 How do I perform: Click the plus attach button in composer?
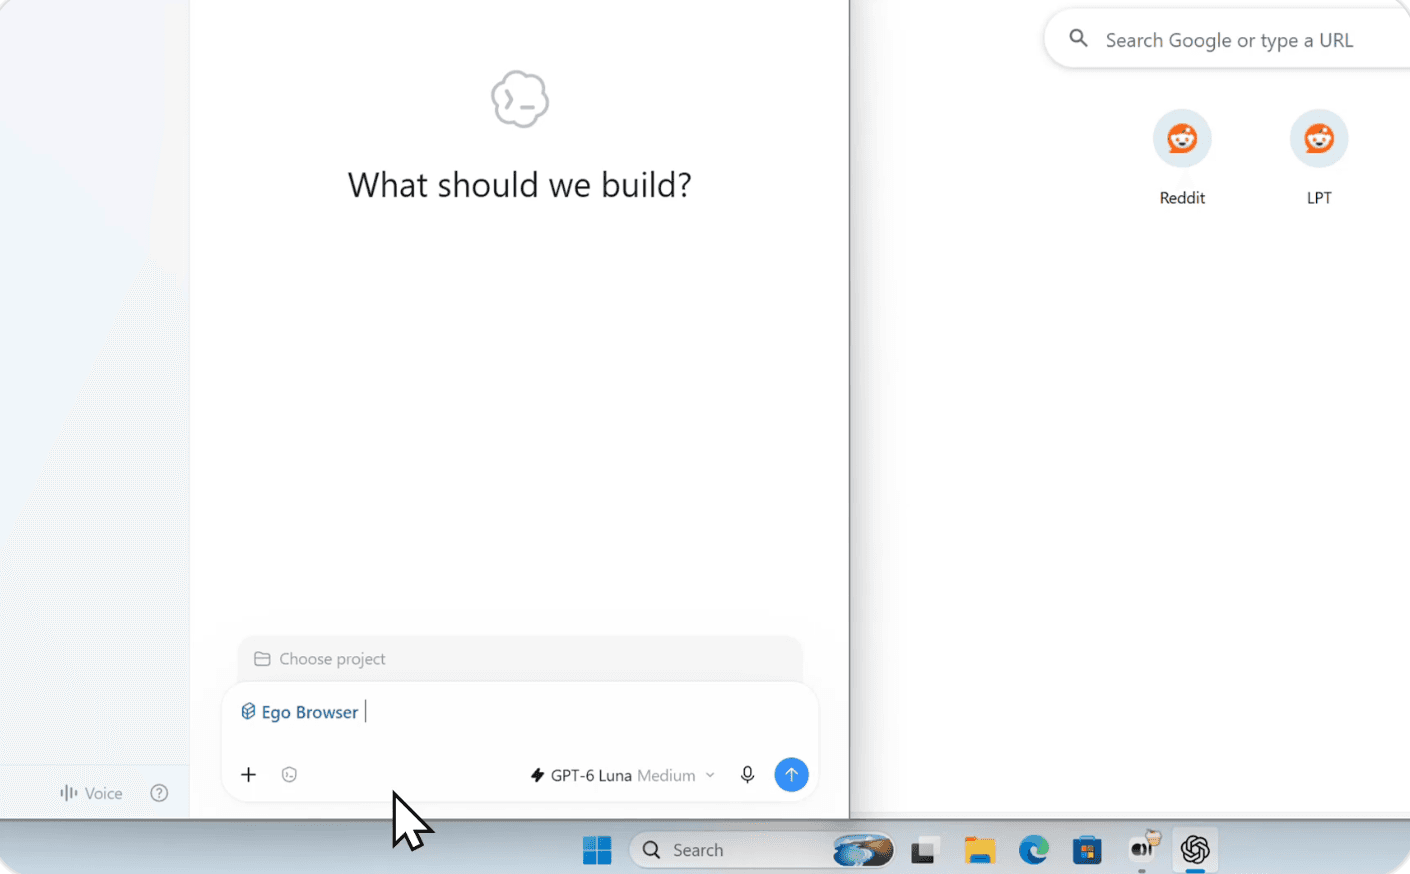coord(249,774)
